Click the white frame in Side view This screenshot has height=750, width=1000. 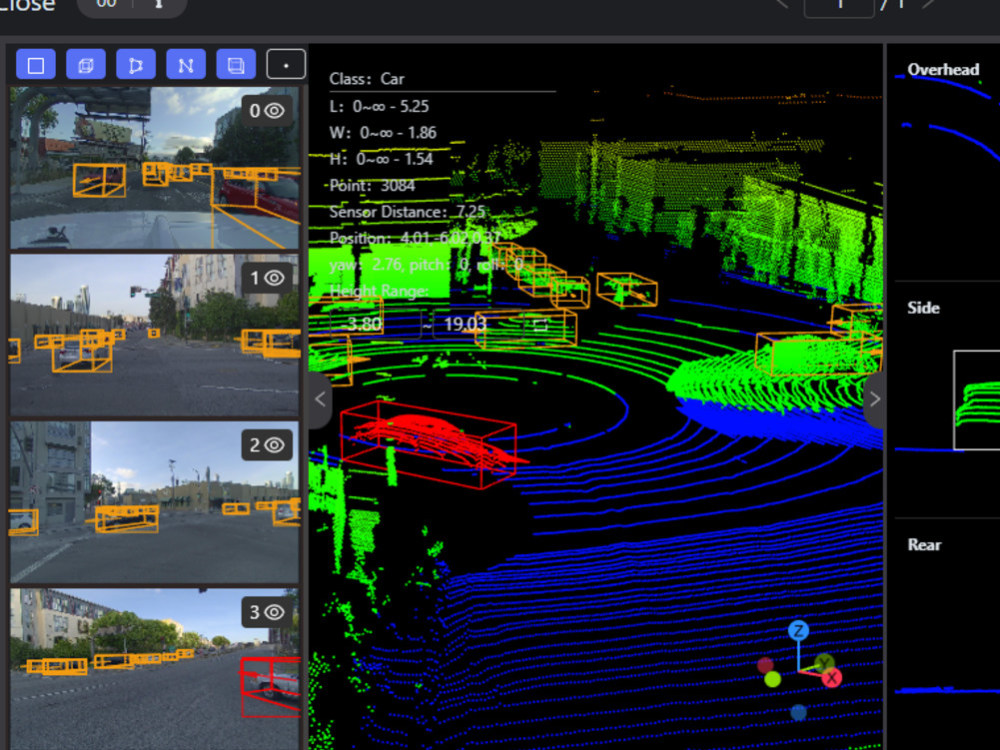click(976, 400)
